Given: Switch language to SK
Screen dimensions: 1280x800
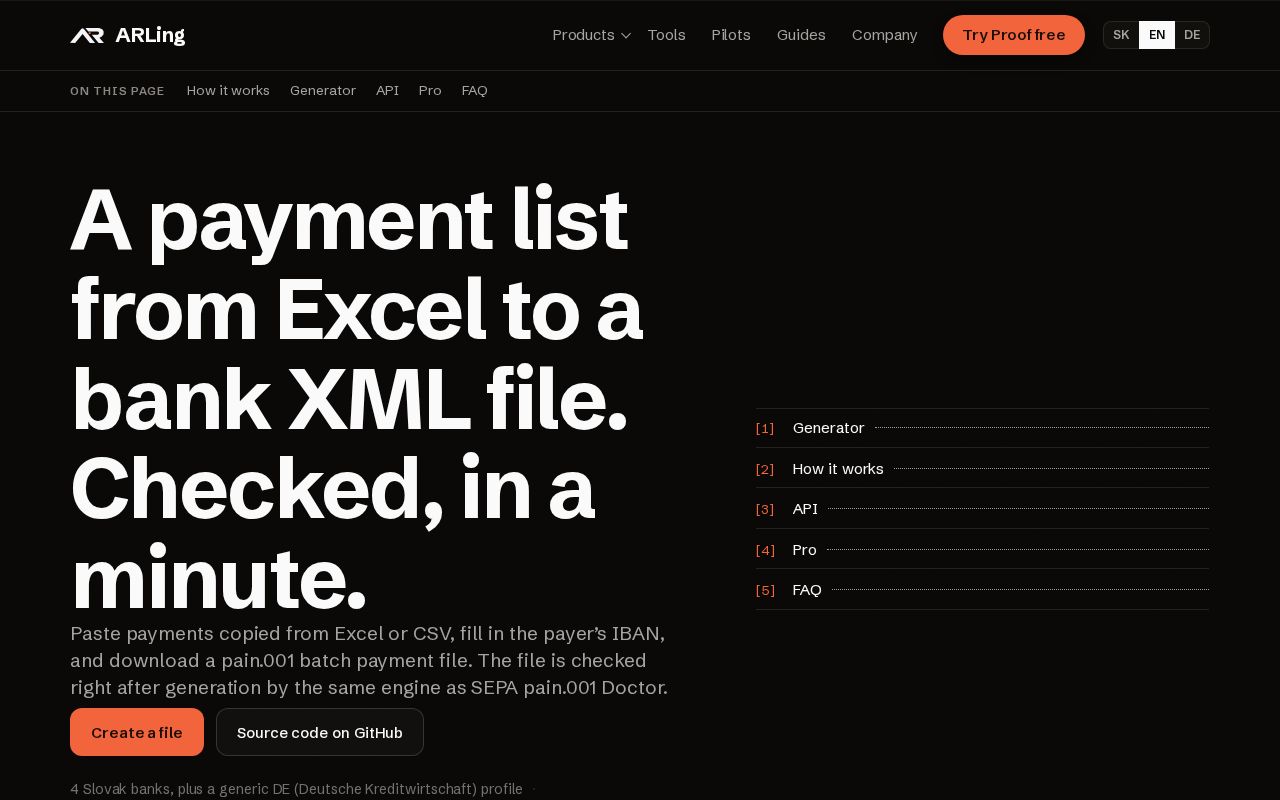Looking at the screenshot, I should [x=1121, y=35].
